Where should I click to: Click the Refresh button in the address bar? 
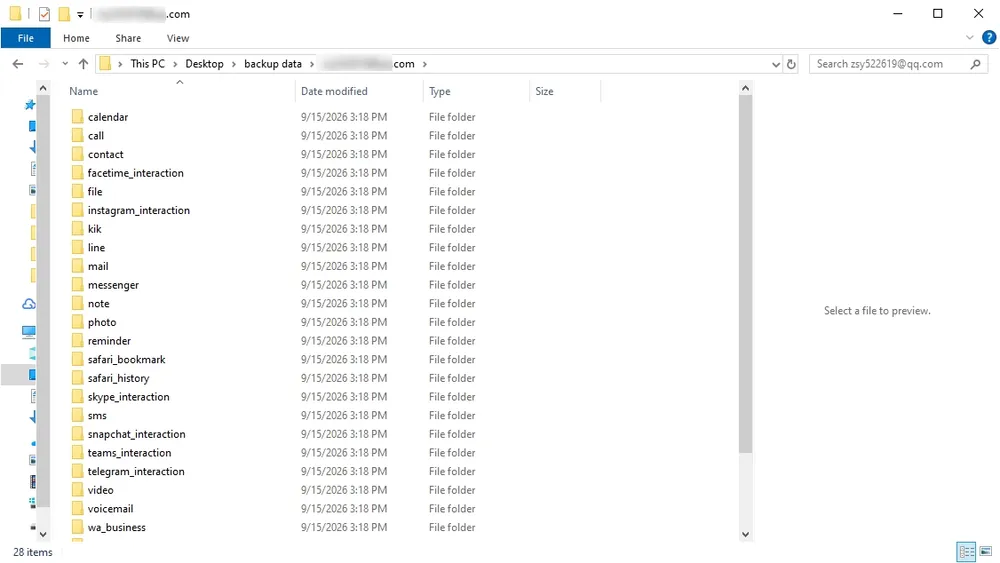791,64
